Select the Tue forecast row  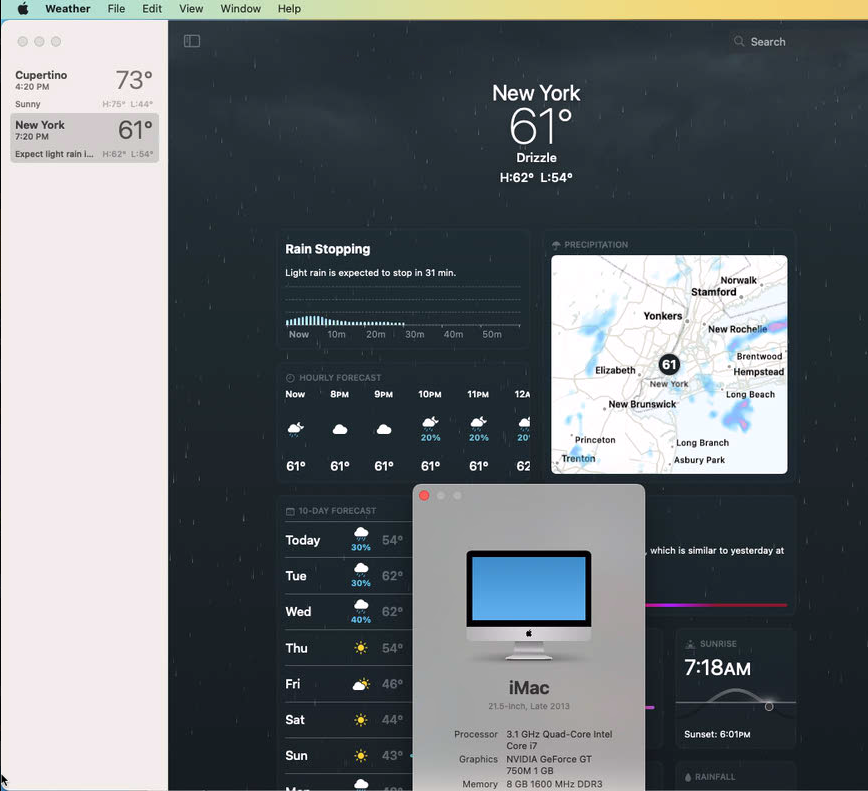349,576
